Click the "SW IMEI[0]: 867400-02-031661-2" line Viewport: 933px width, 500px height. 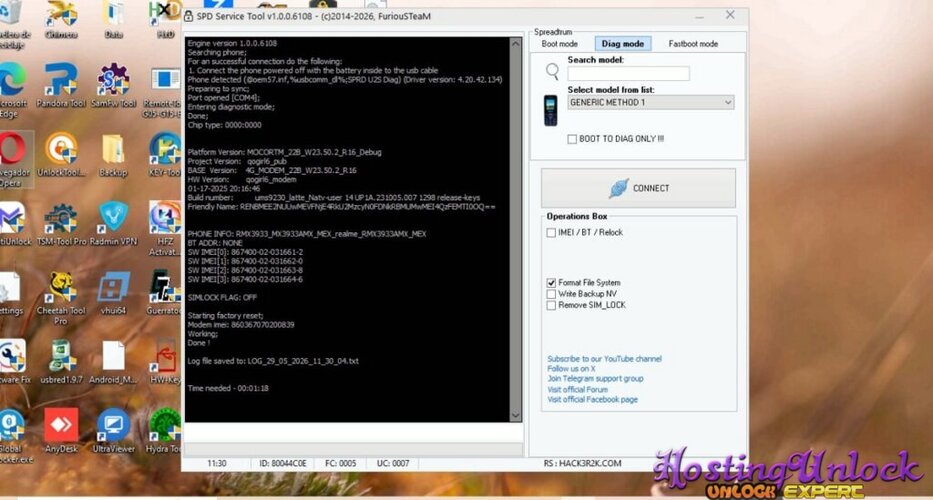point(245,252)
